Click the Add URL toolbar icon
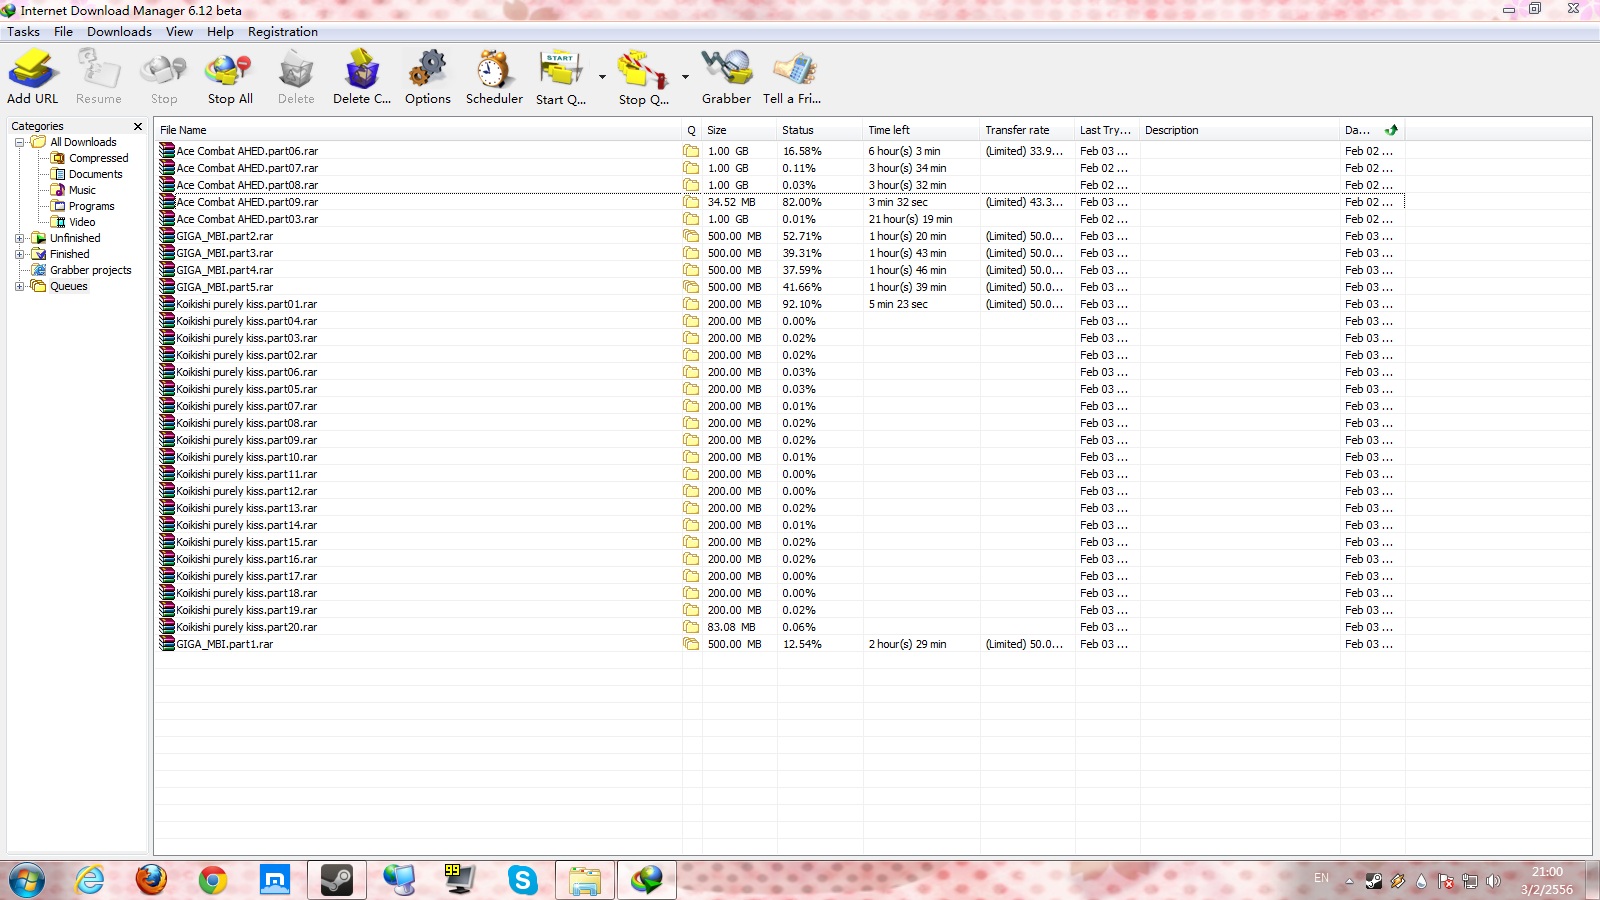Viewport: 1600px width, 900px height. (33, 77)
